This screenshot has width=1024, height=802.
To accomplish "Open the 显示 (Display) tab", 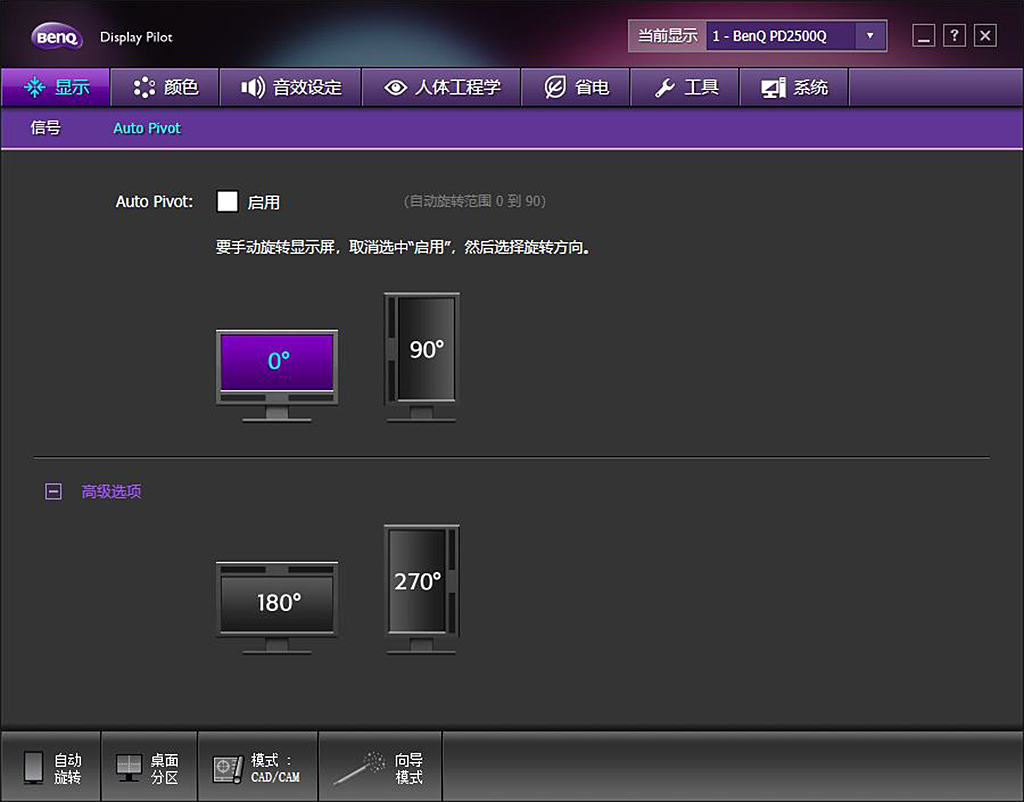I will click(x=56, y=87).
